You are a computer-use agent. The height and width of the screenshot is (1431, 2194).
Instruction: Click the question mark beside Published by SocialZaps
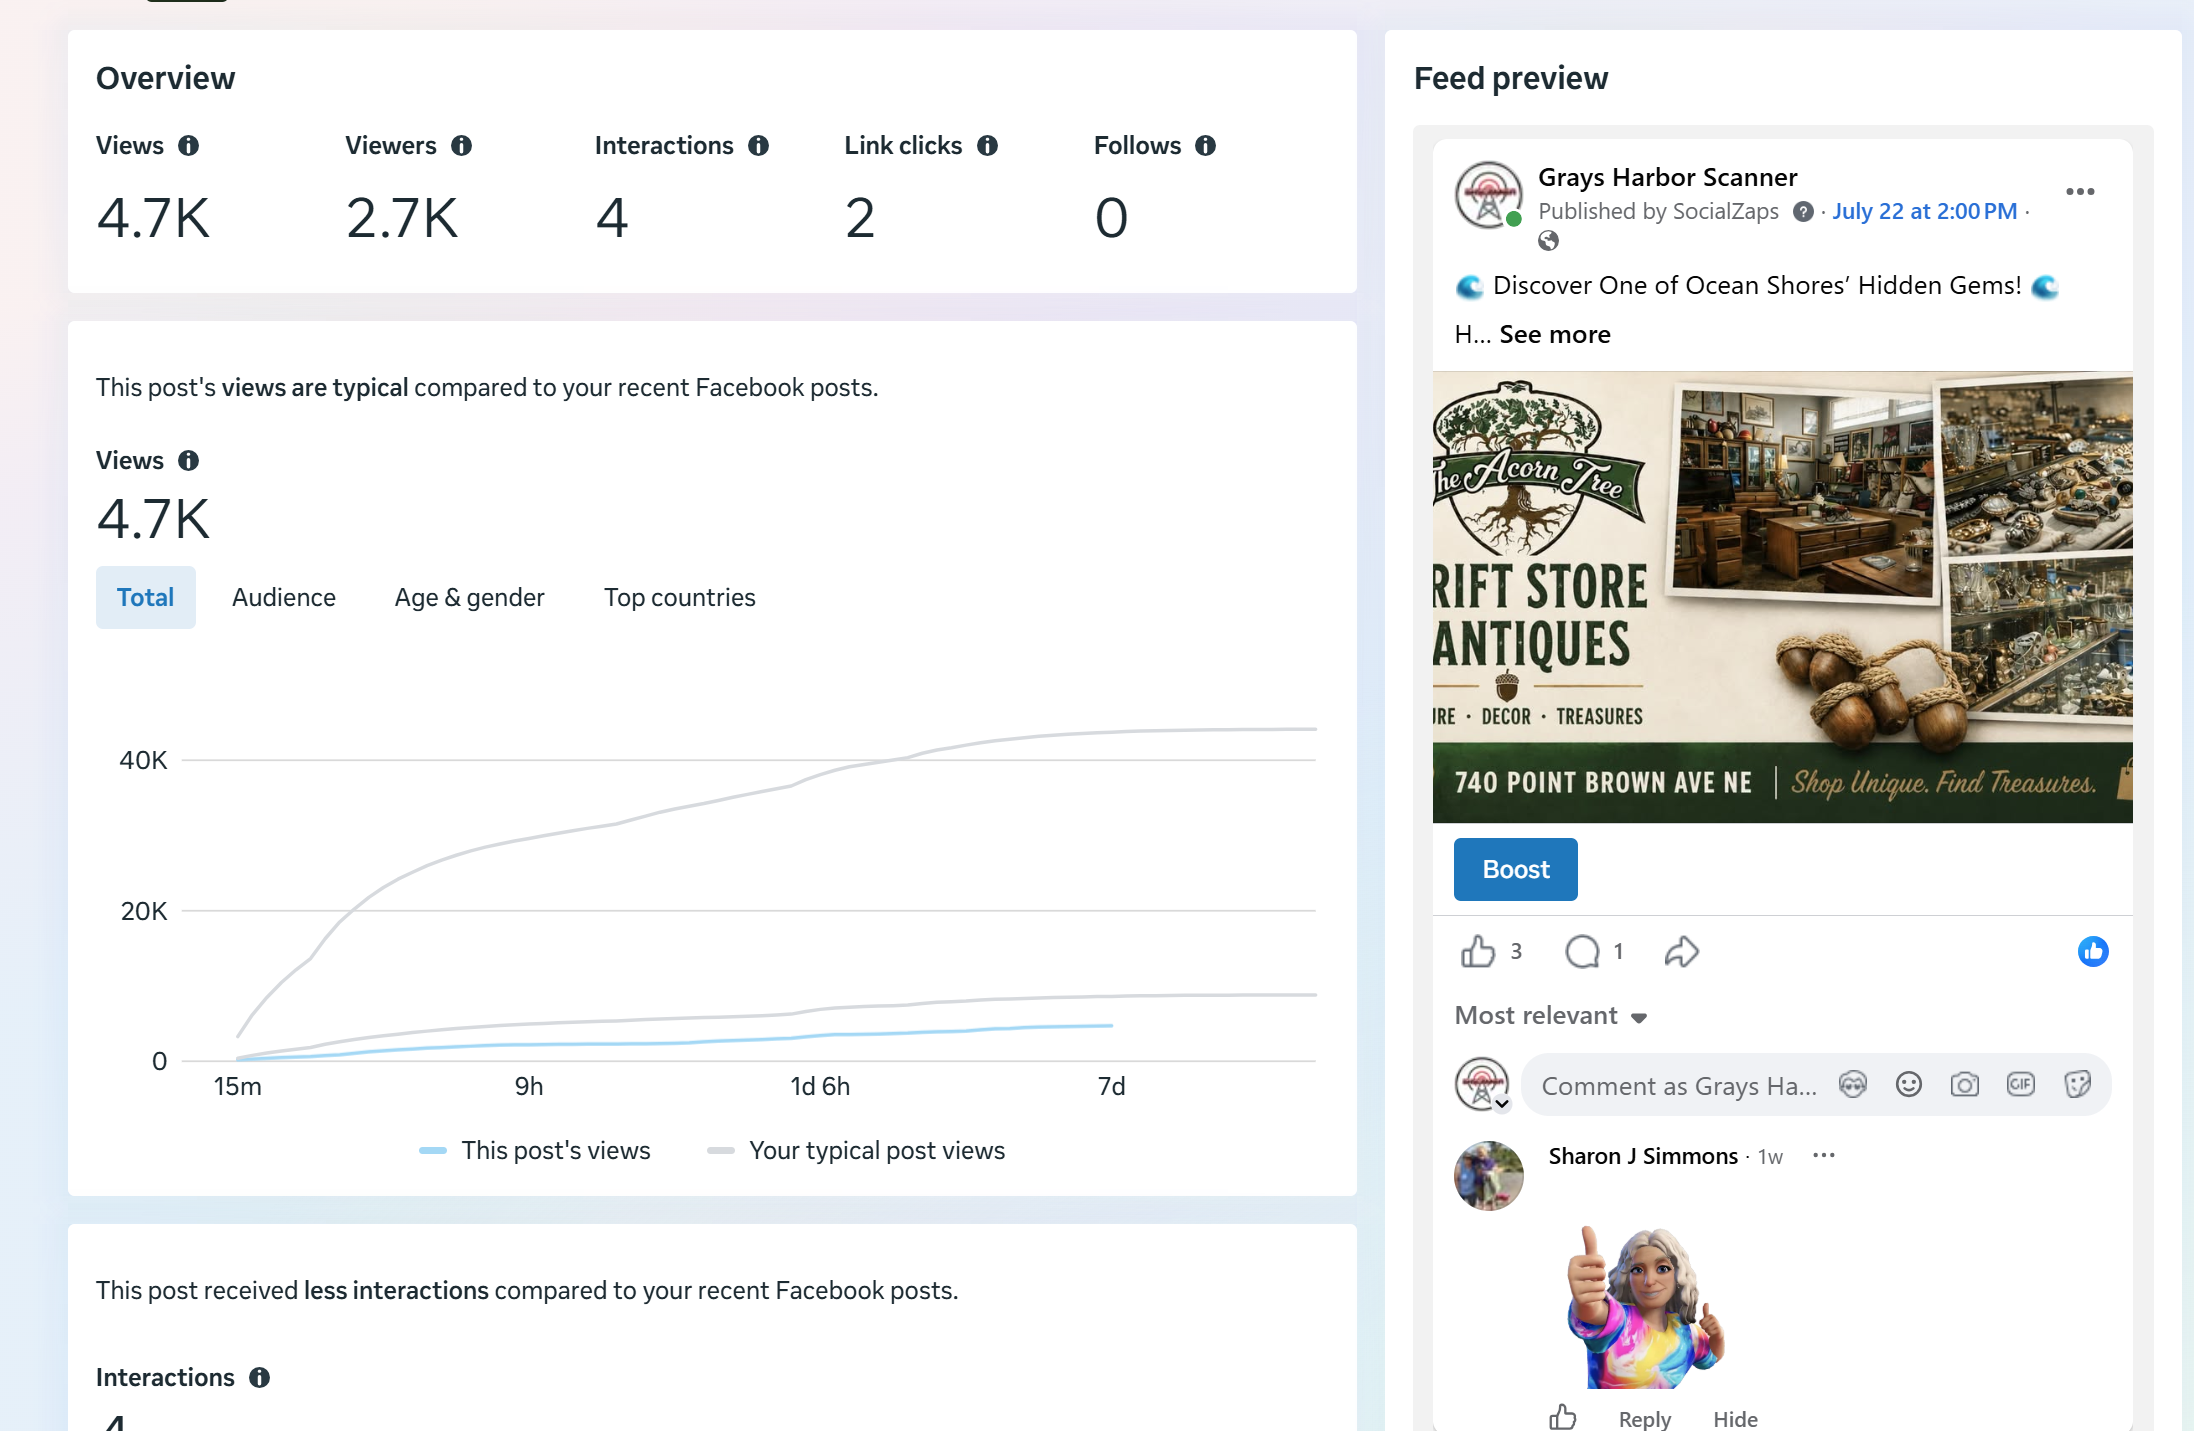[1803, 212]
